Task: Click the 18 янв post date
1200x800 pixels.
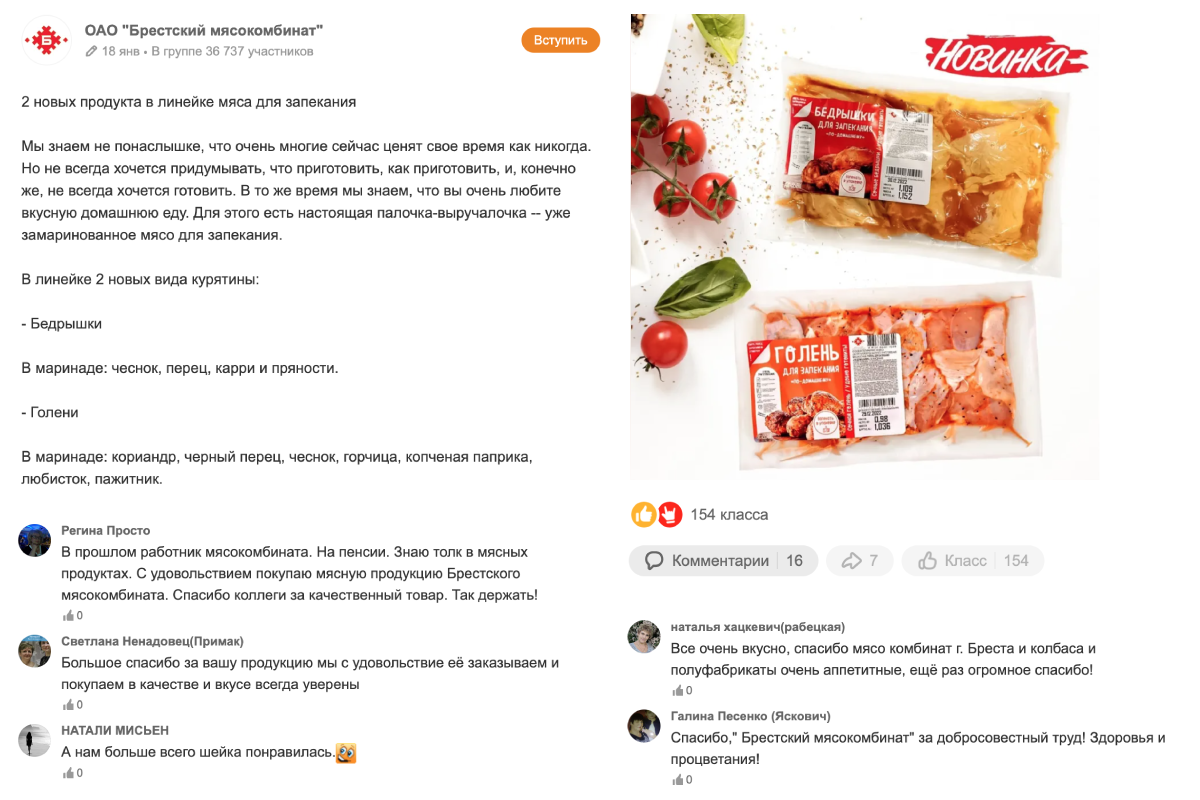Action: coord(120,51)
